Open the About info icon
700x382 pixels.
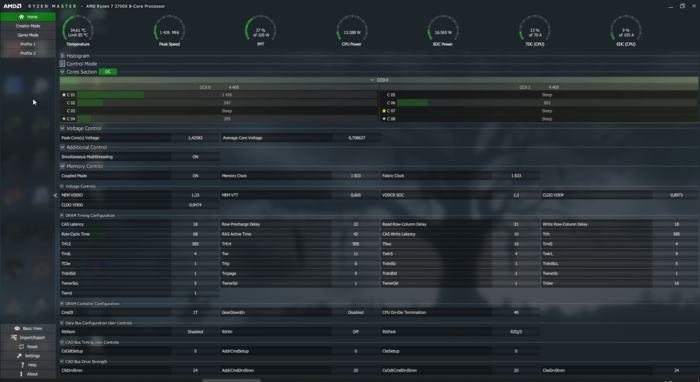click(x=21, y=374)
